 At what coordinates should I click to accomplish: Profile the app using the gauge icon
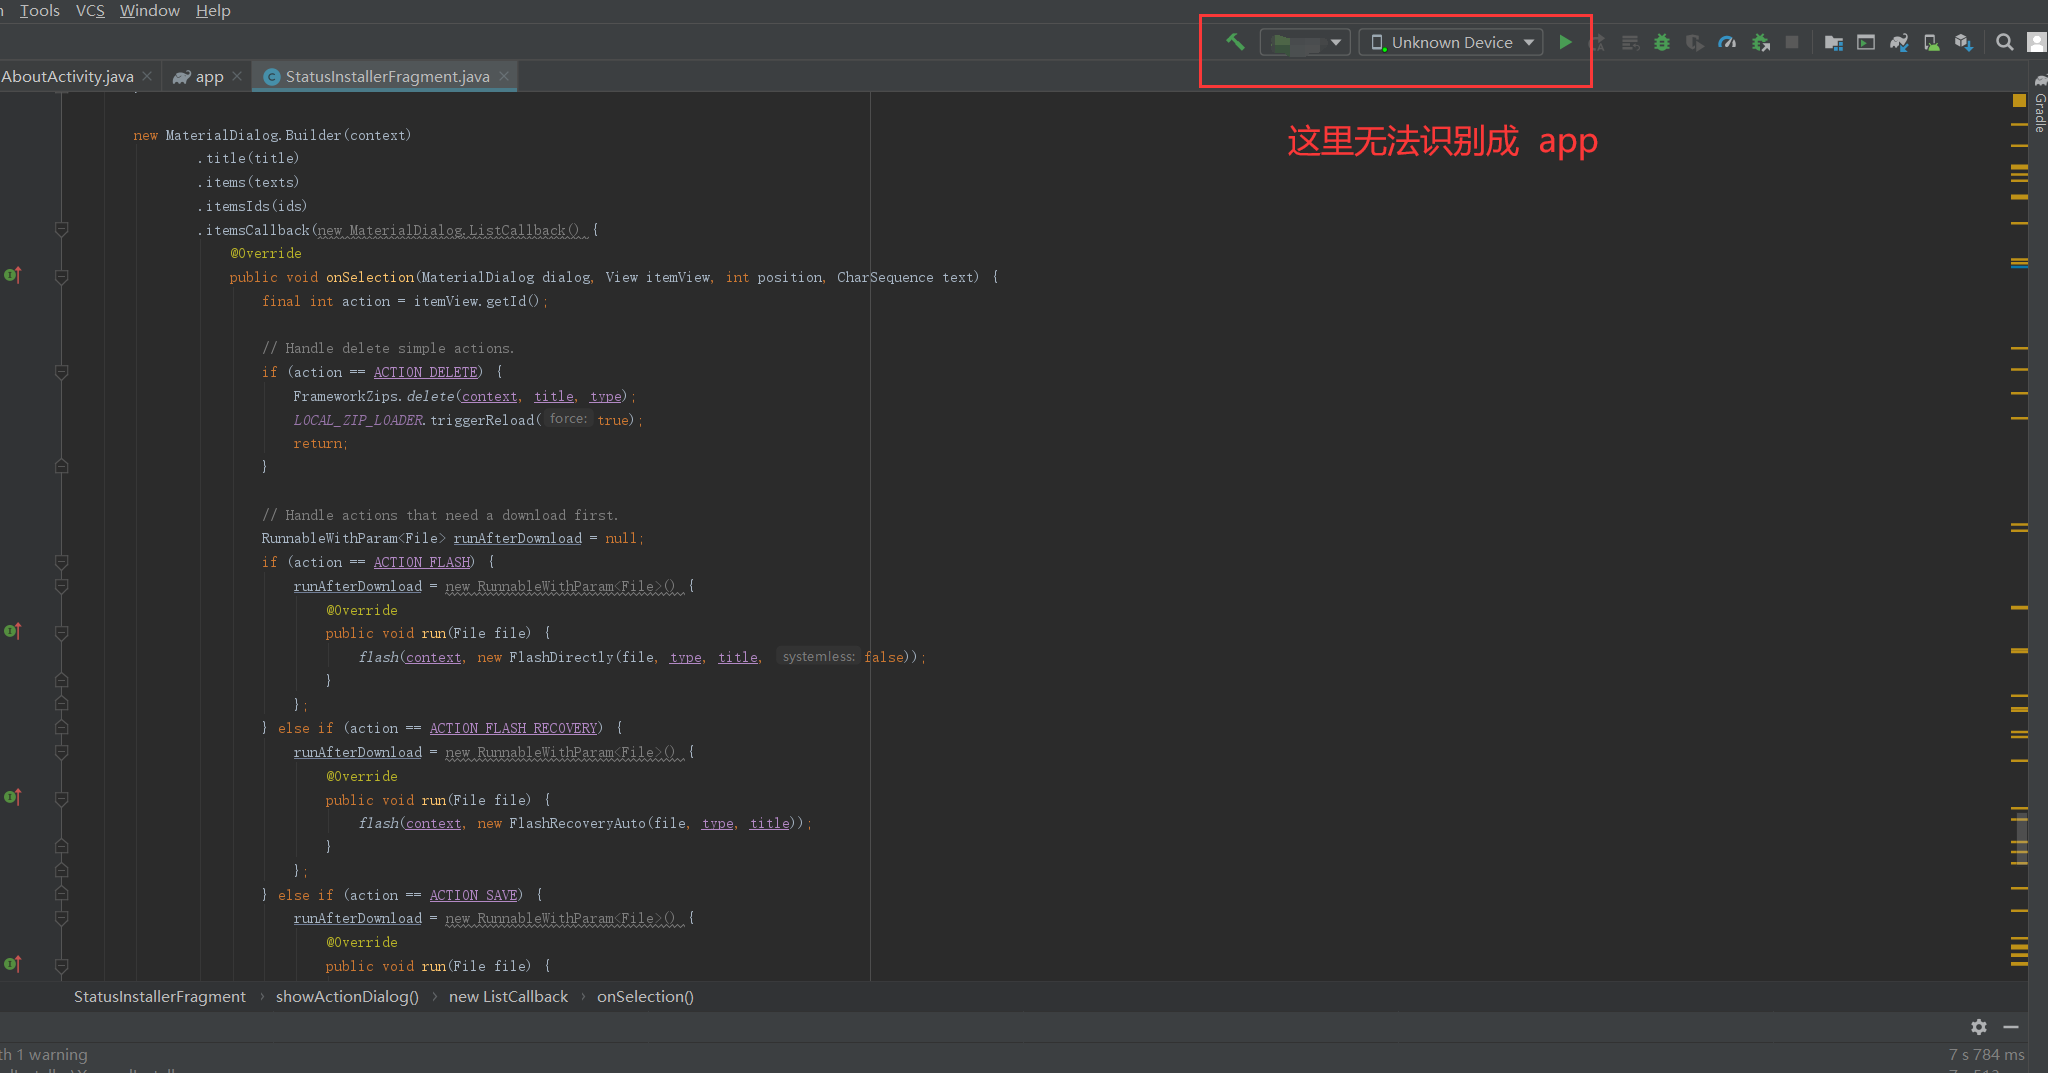[x=1727, y=42]
